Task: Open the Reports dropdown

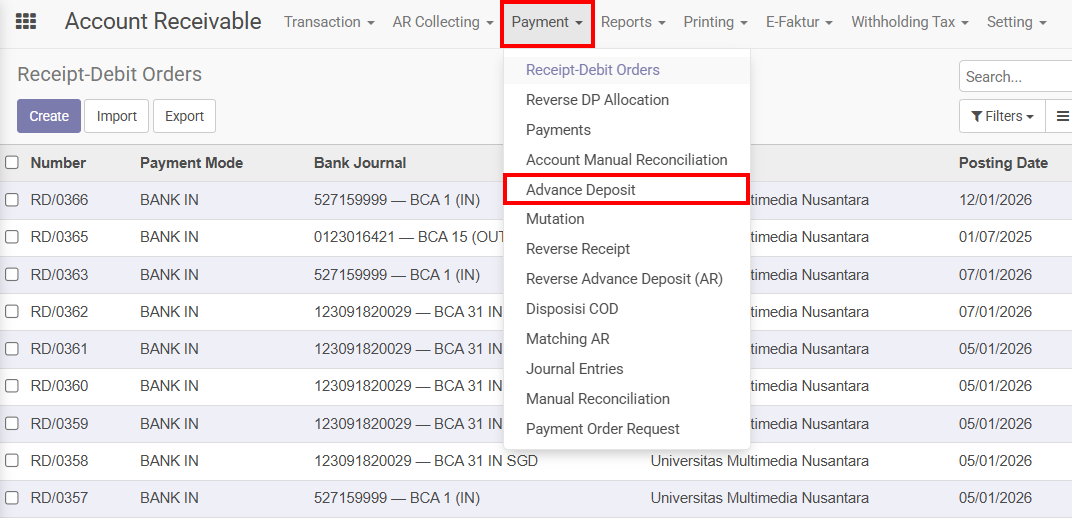Action: tap(633, 22)
